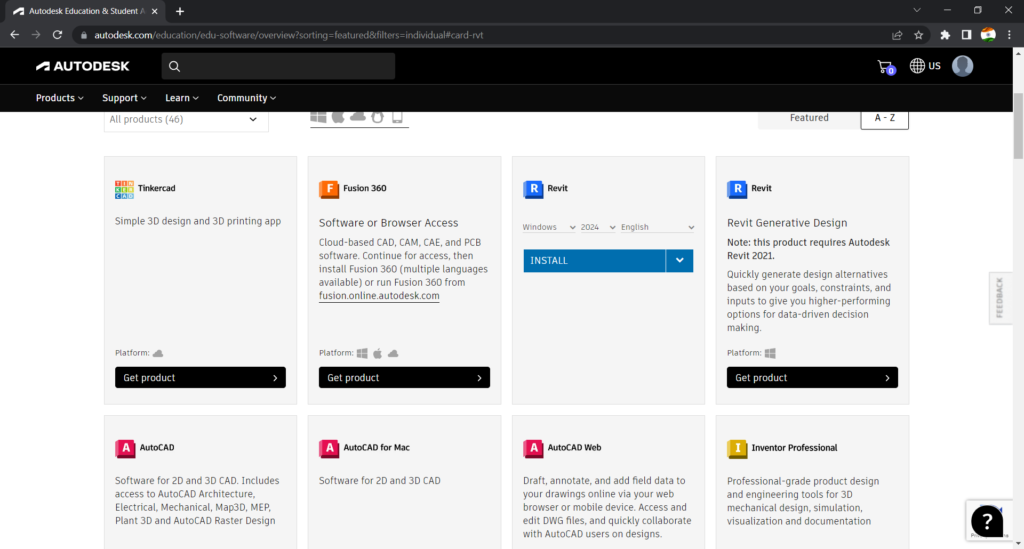1024x549 pixels.
Task: Open the shopping cart icon
Action: (x=886, y=67)
